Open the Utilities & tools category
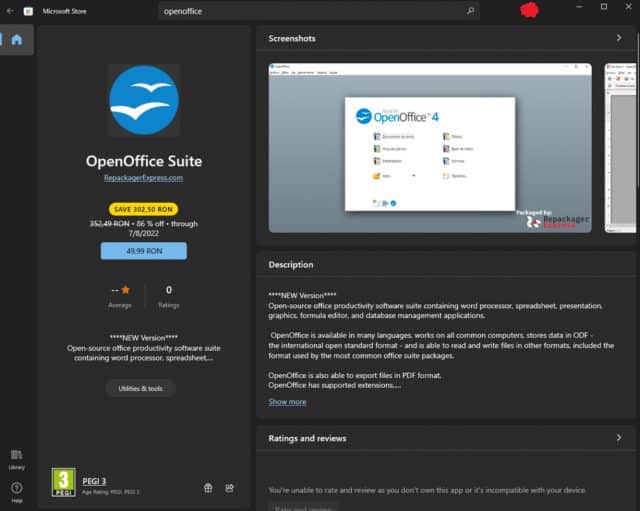The width and height of the screenshot is (640, 511). coord(140,389)
